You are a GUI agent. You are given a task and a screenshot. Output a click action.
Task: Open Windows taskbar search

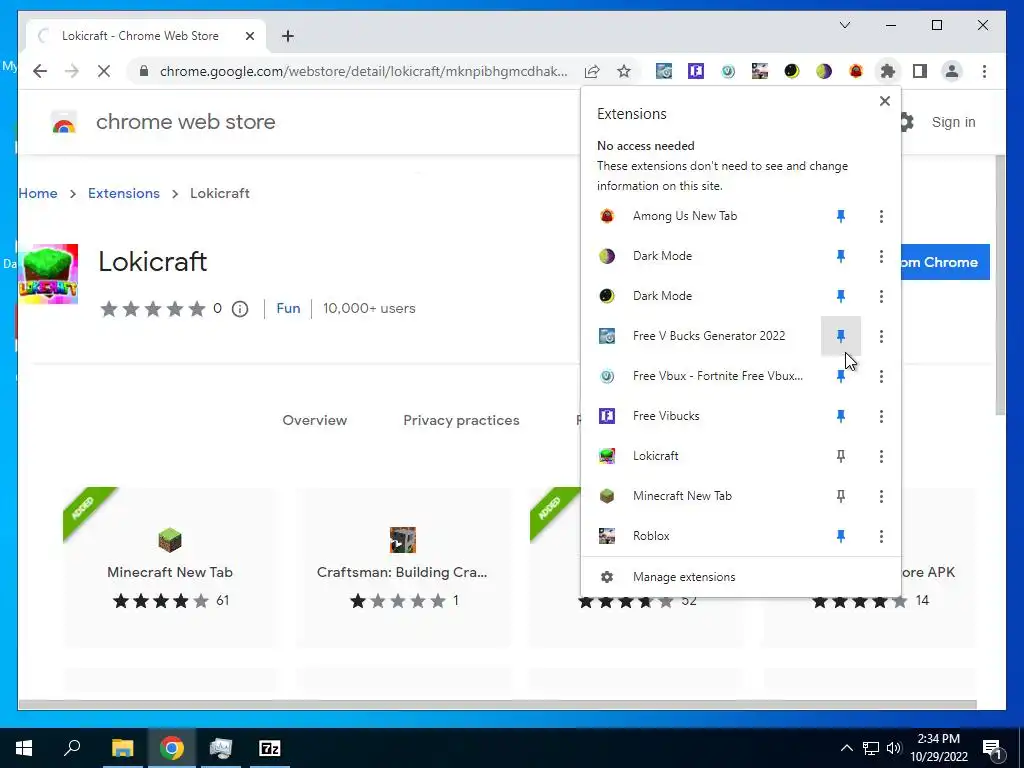[x=72, y=748]
